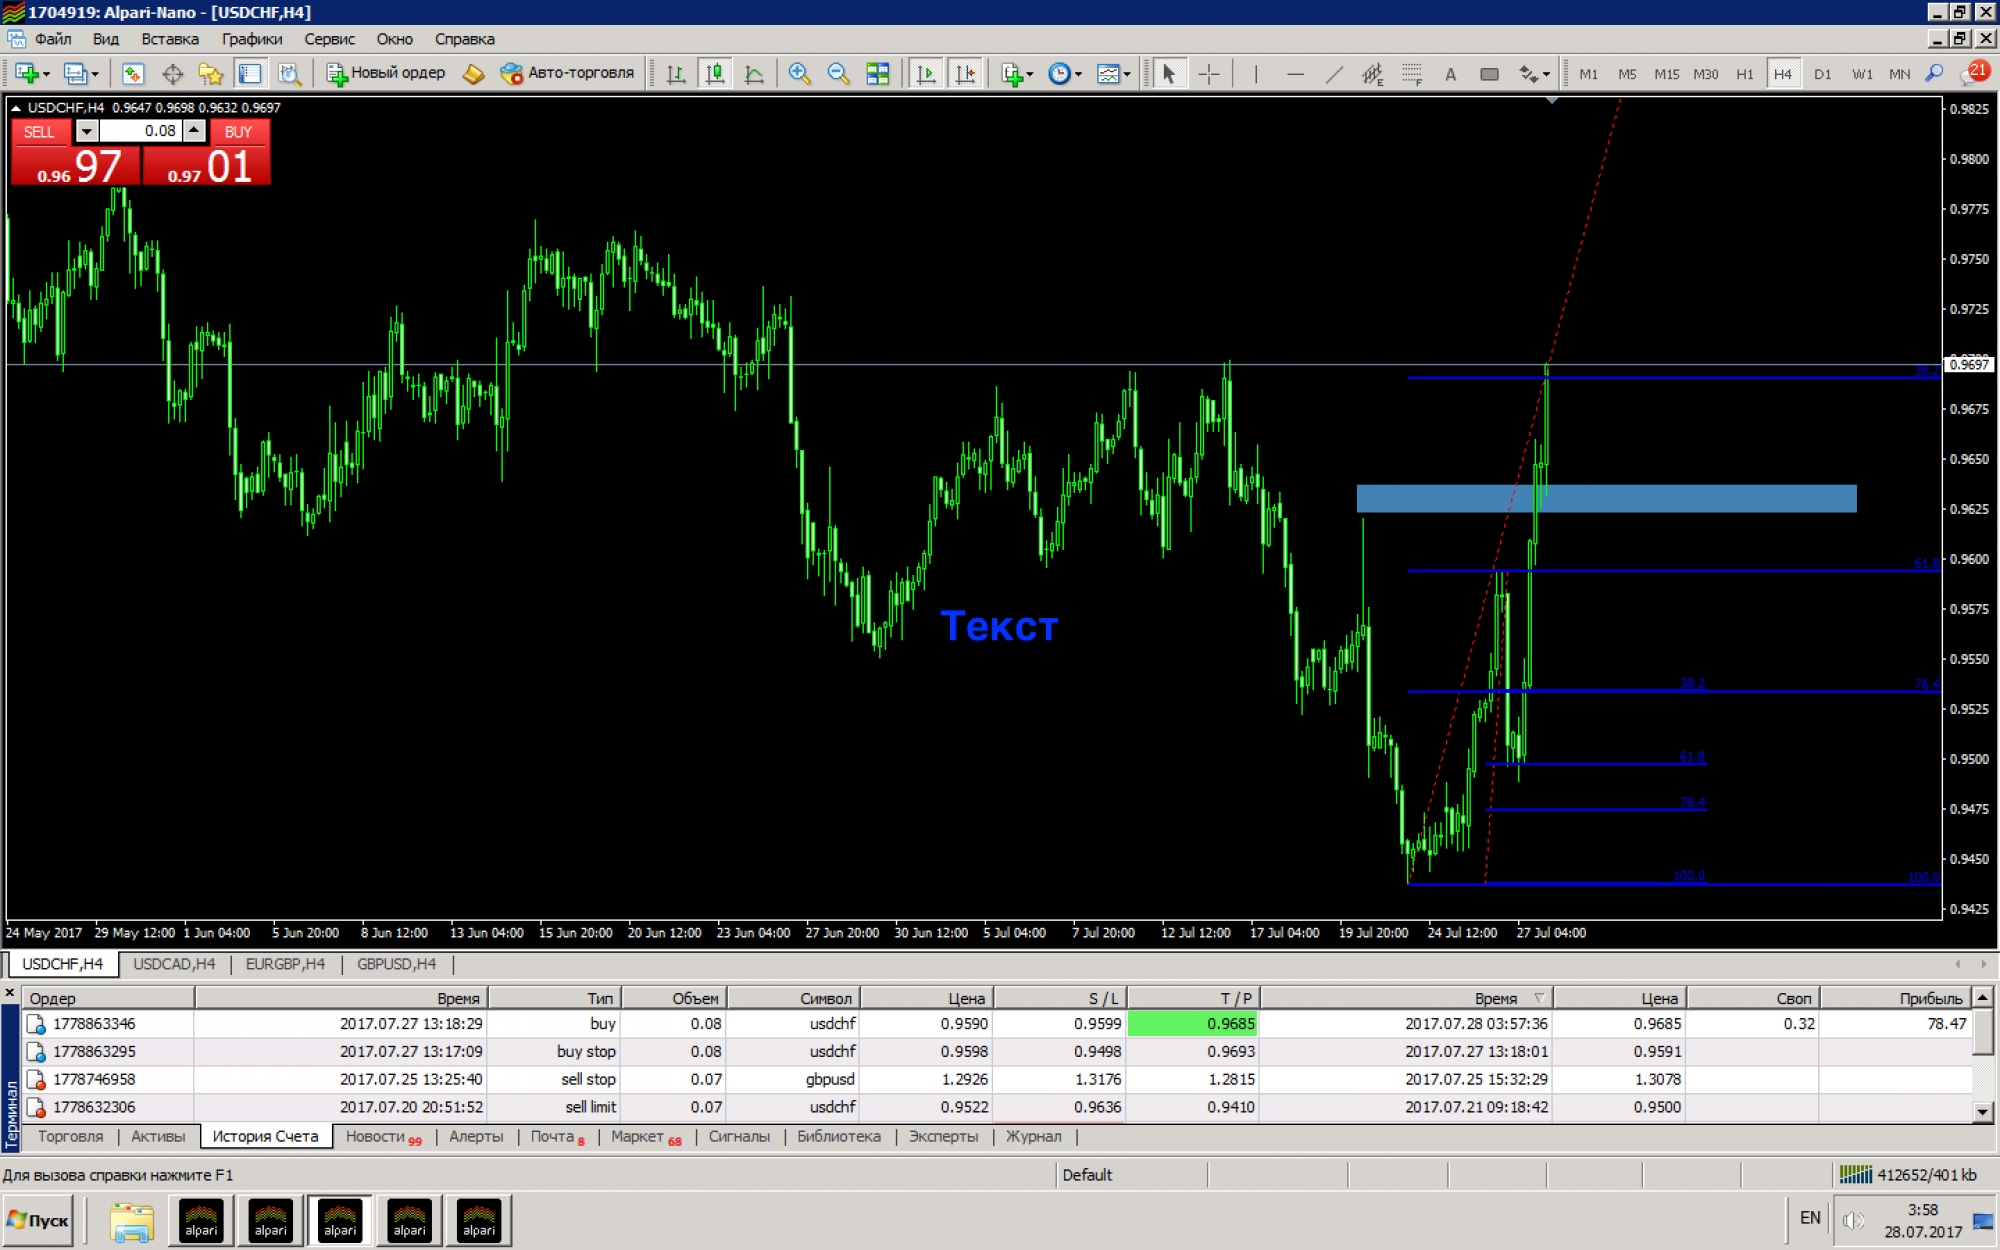Image resolution: width=2000 pixels, height=1250 pixels.
Task: Open the Navigator star-folder icon
Action: click(210, 74)
